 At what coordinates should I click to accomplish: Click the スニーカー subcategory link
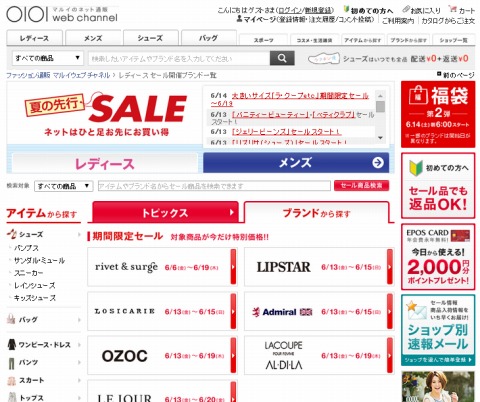(x=29, y=273)
